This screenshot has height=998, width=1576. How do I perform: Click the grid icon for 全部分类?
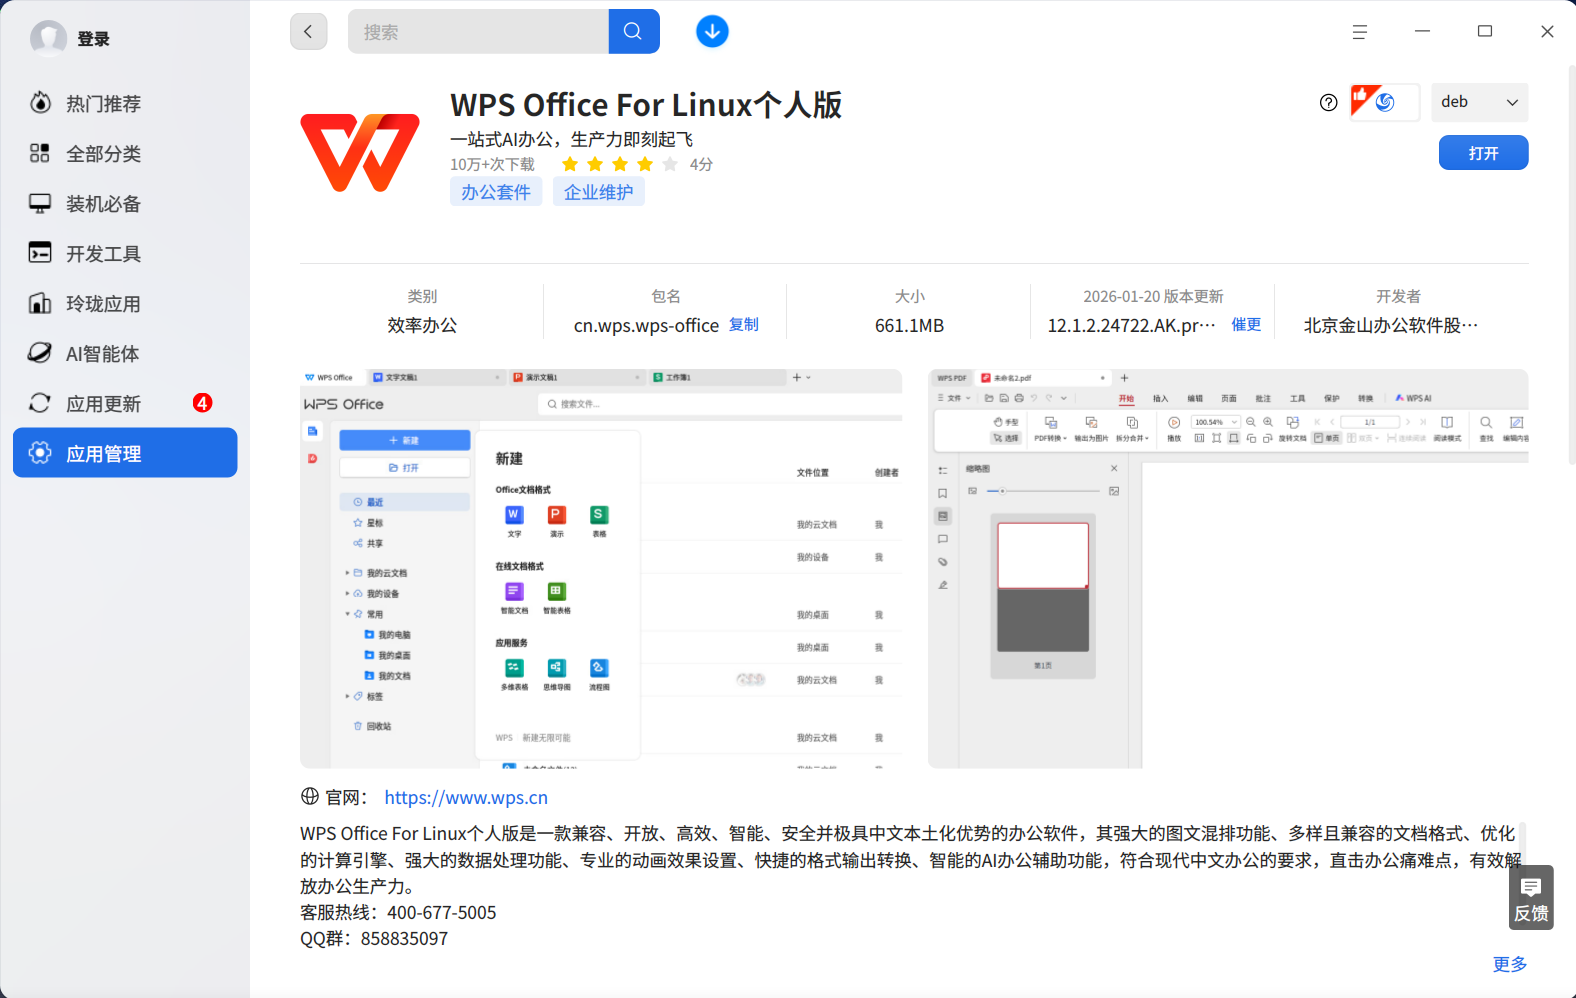[40, 153]
